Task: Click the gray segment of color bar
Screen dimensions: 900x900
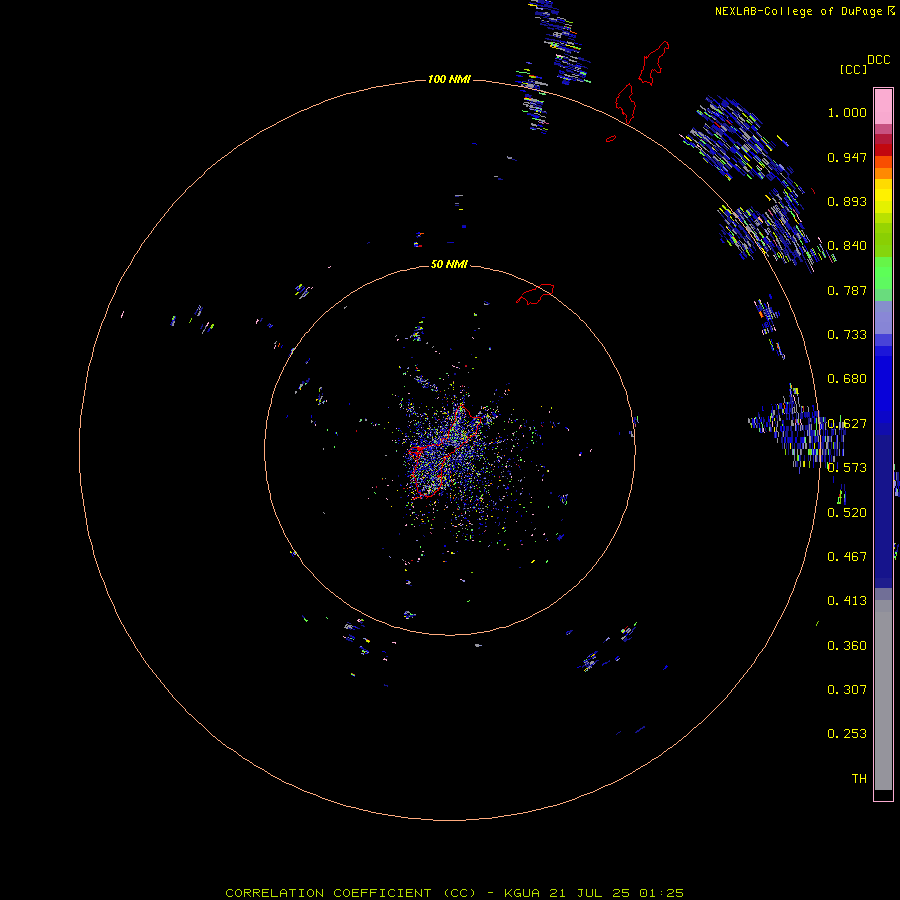Action: tap(883, 695)
